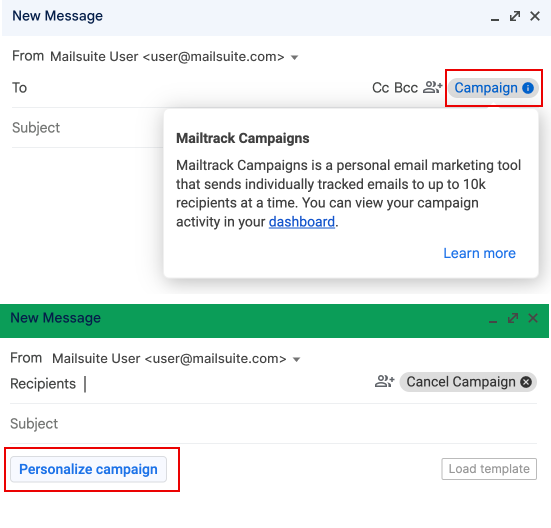The image size is (551, 528).
Task: Click Bcc in the upper compose window
Action: coord(406,88)
